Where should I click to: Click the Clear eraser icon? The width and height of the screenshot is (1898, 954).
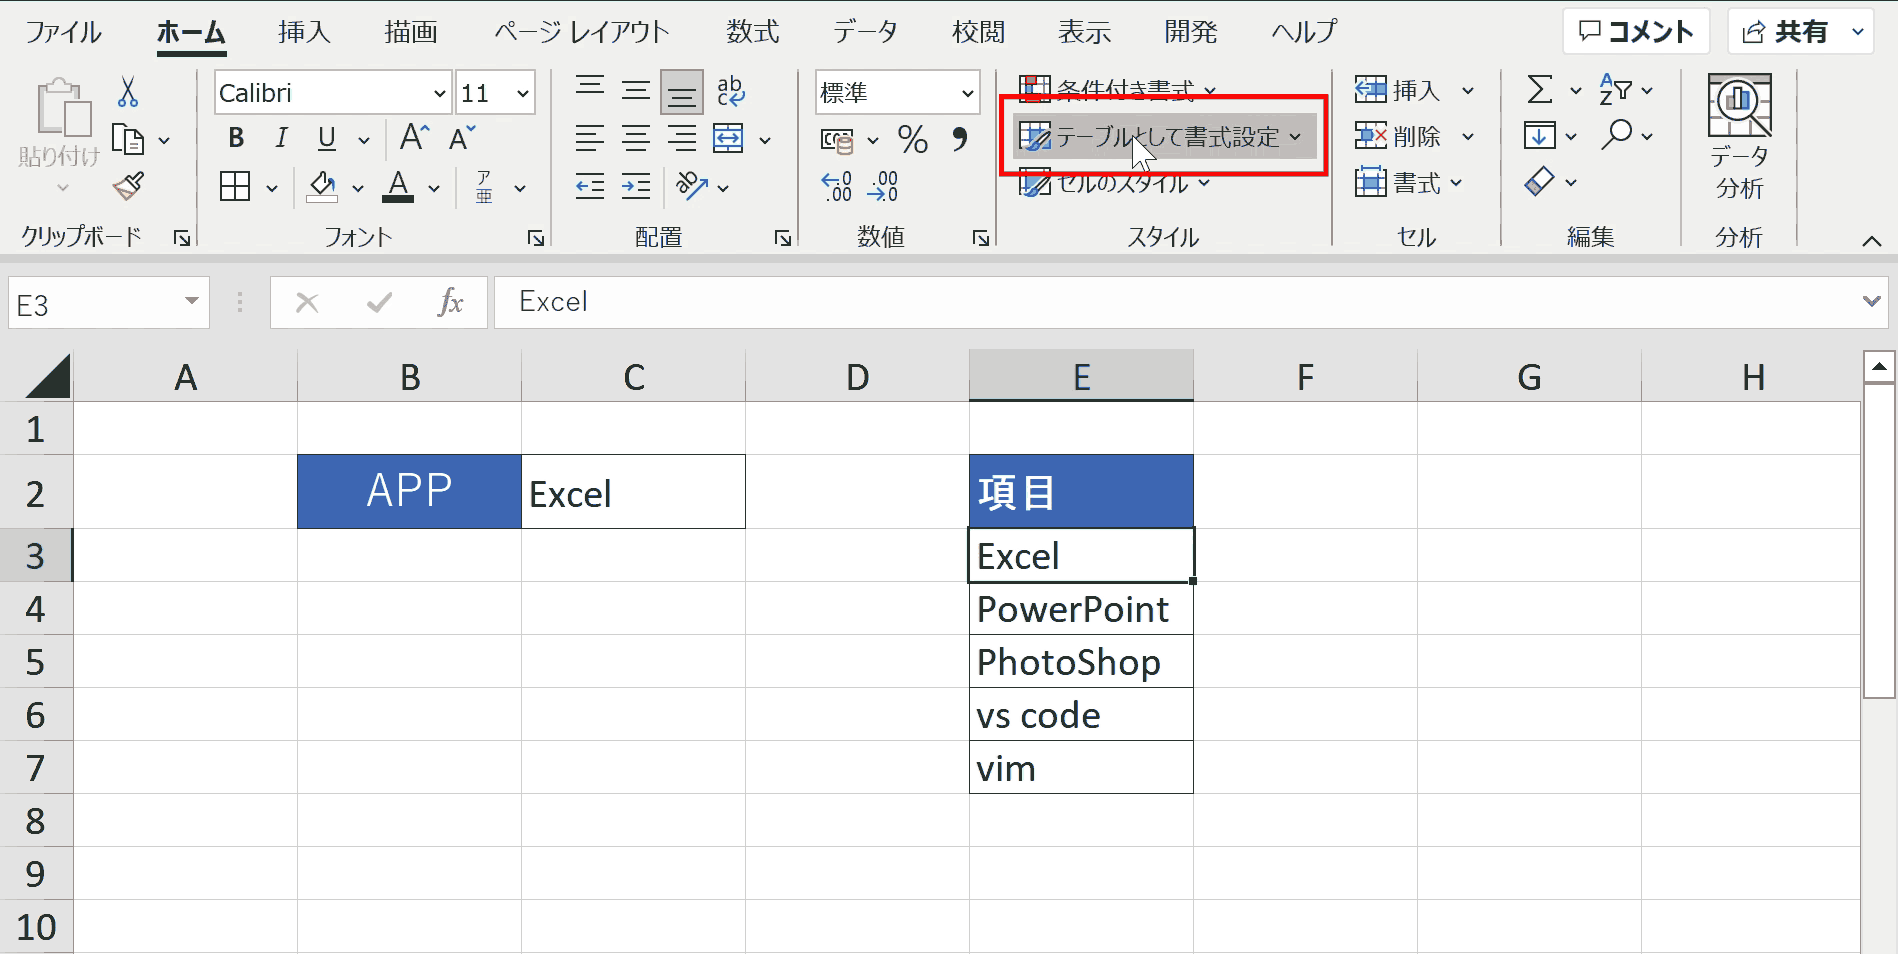[1540, 181]
